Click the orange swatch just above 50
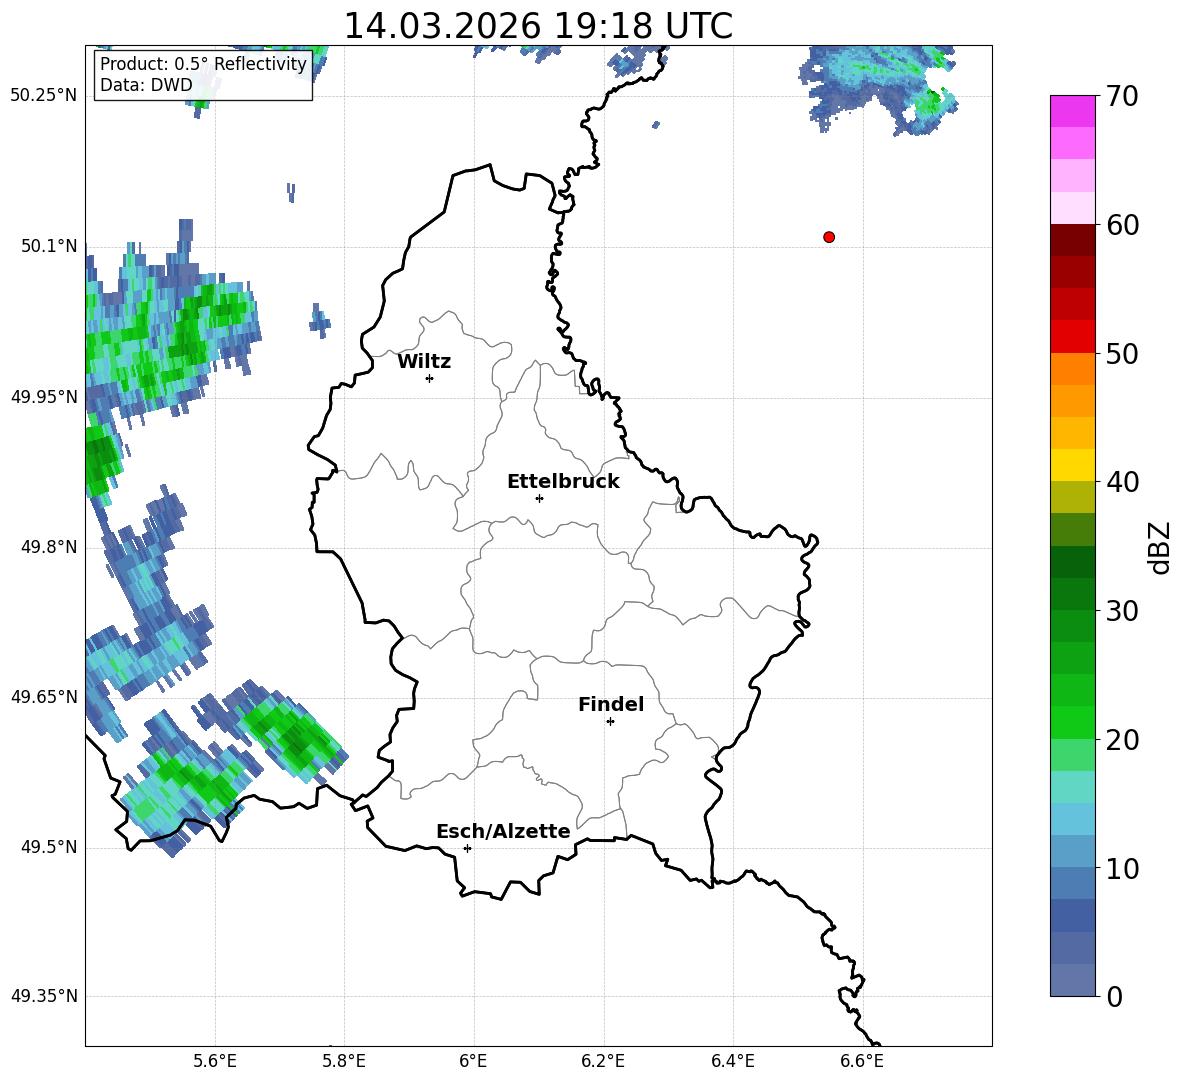This screenshot has width=1184, height=1081. (1073, 368)
